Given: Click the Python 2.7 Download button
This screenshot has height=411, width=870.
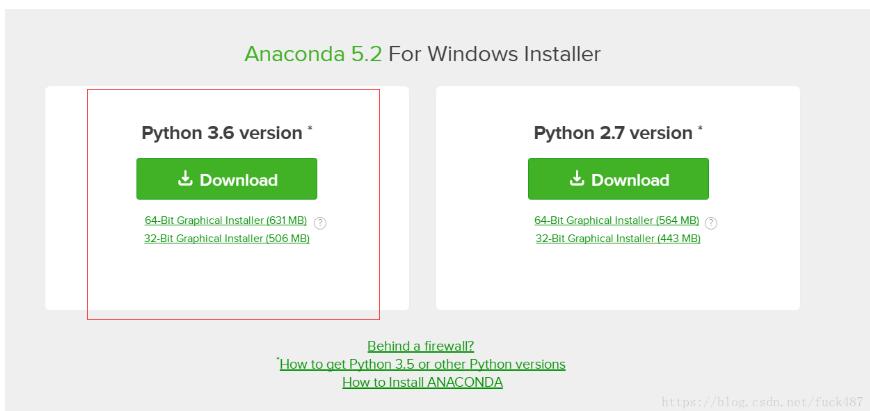Looking at the screenshot, I should coord(618,179).
